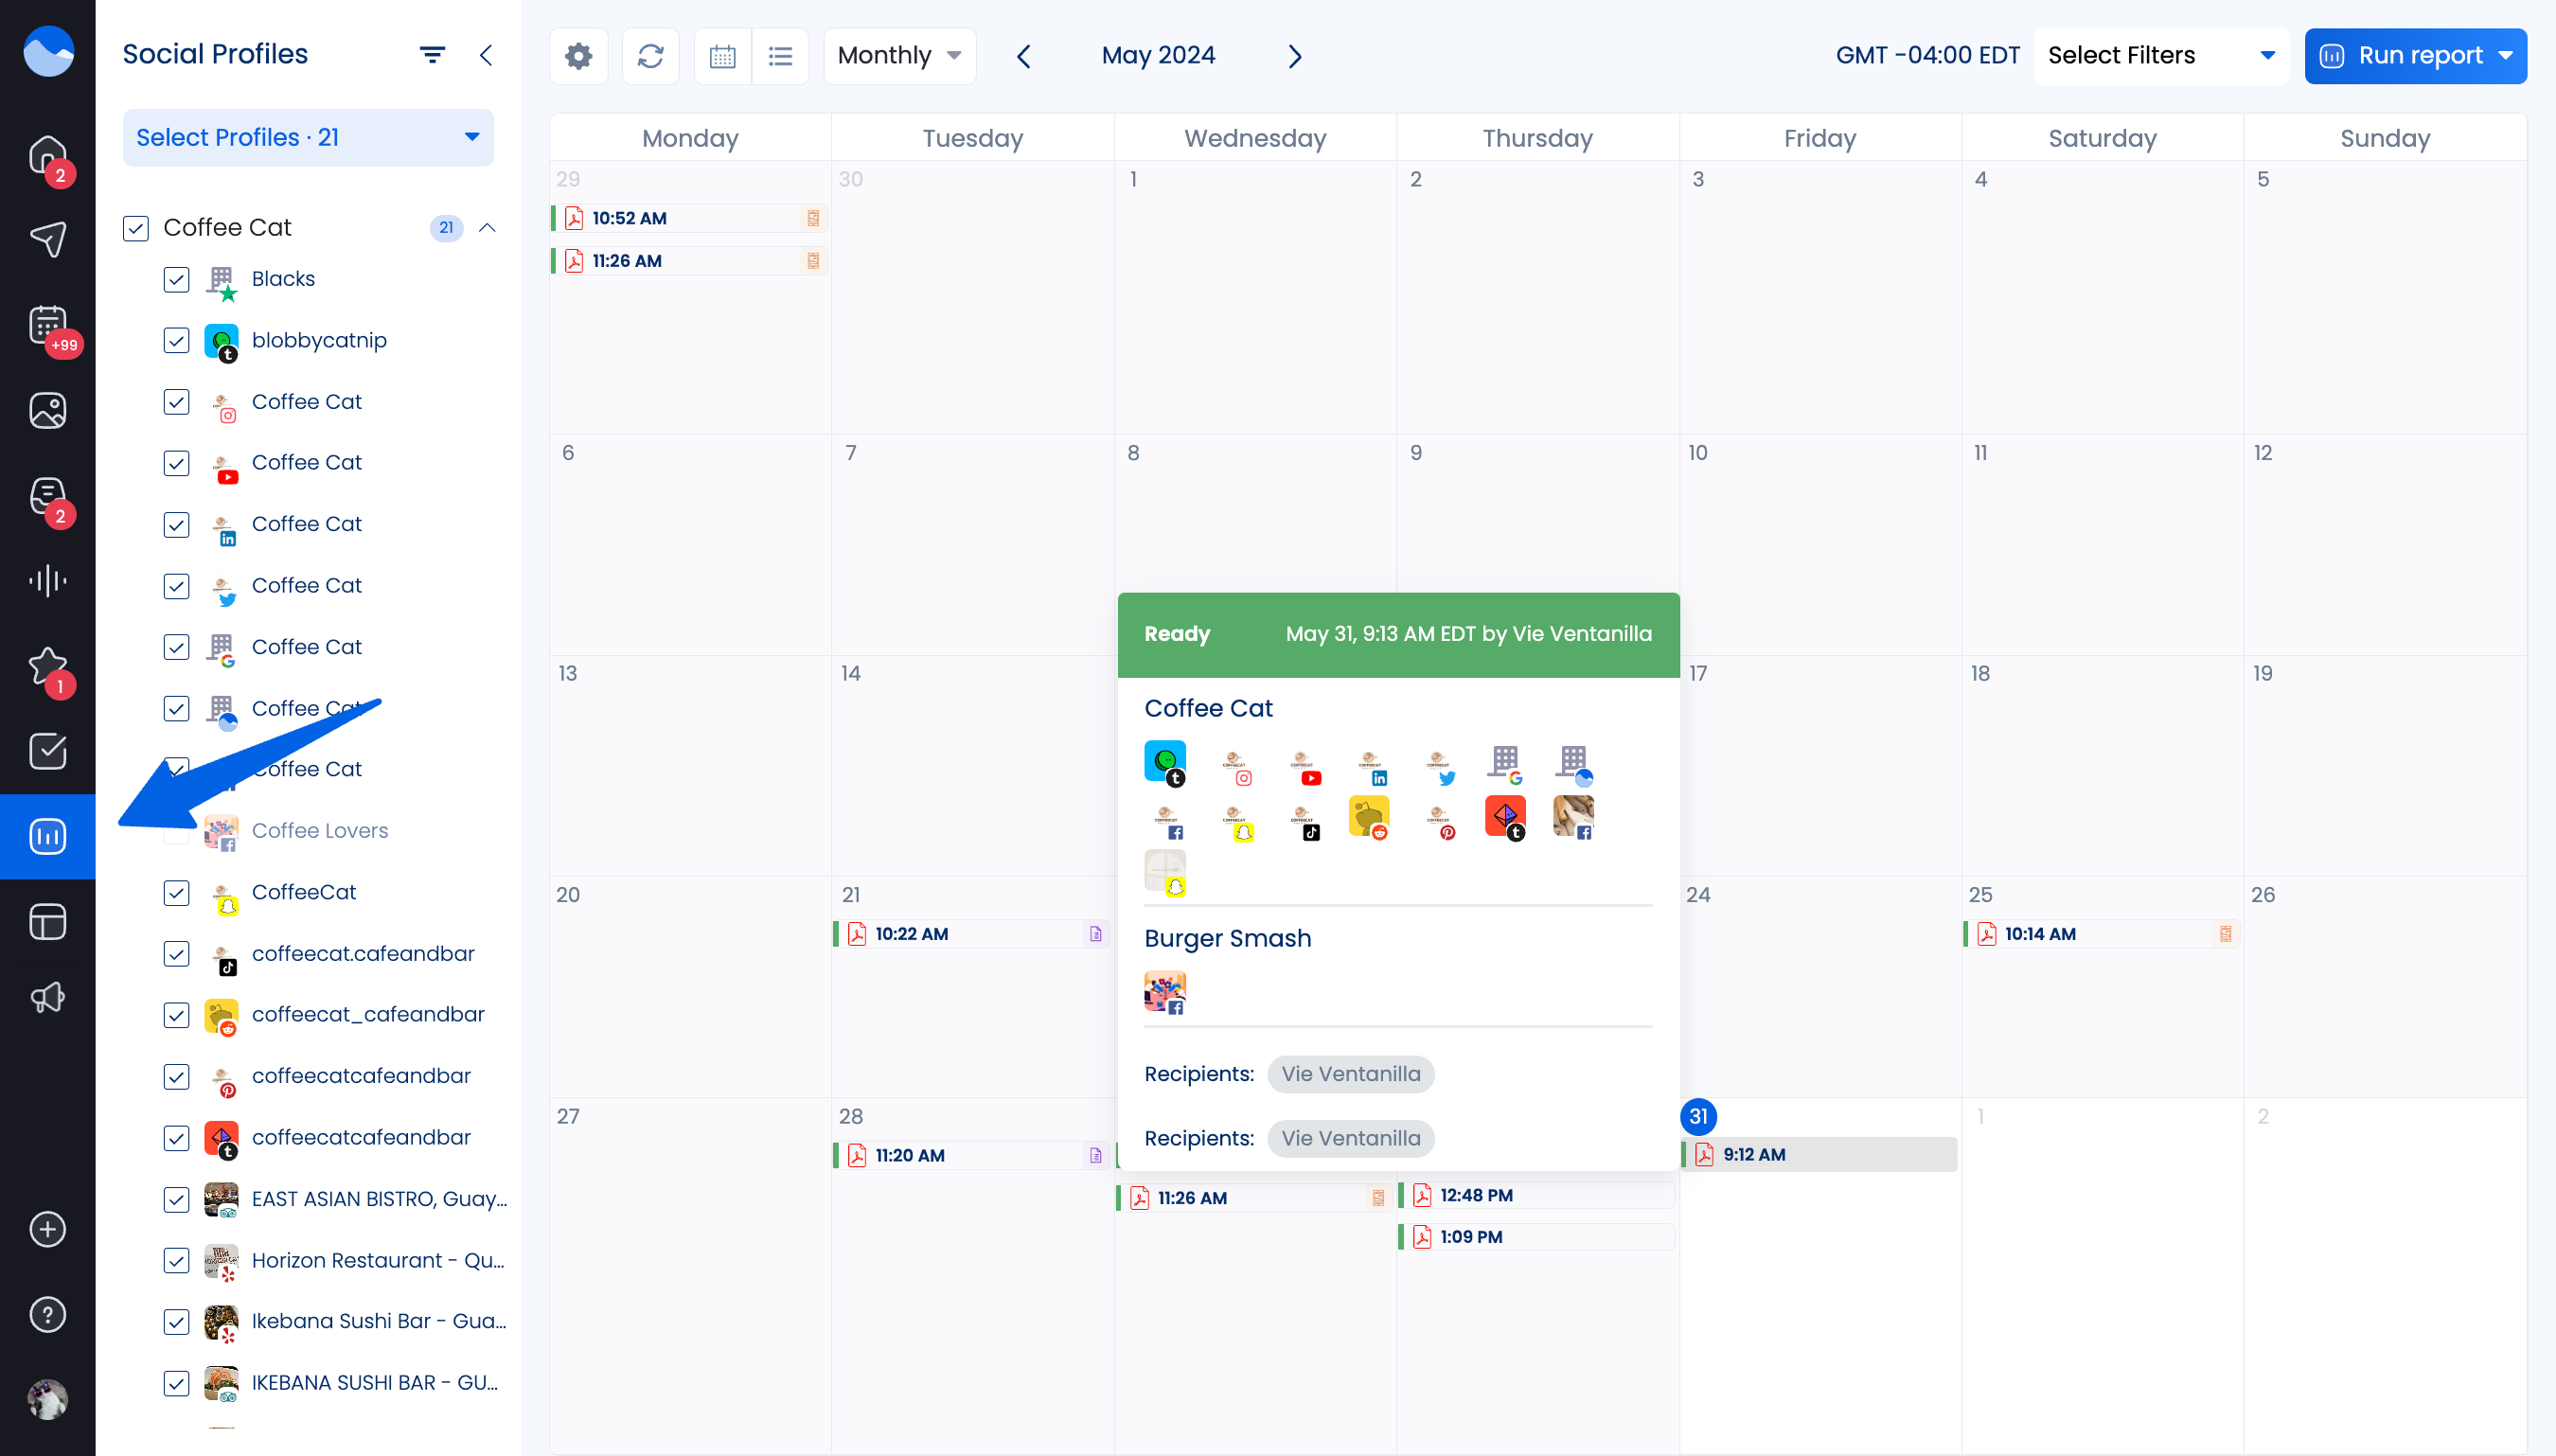Viewport: 2556px width, 1456px height.
Task: Uncheck Ikebana Sushi Bar - Gua profile checkbox
Action: tap(176, 1322)
